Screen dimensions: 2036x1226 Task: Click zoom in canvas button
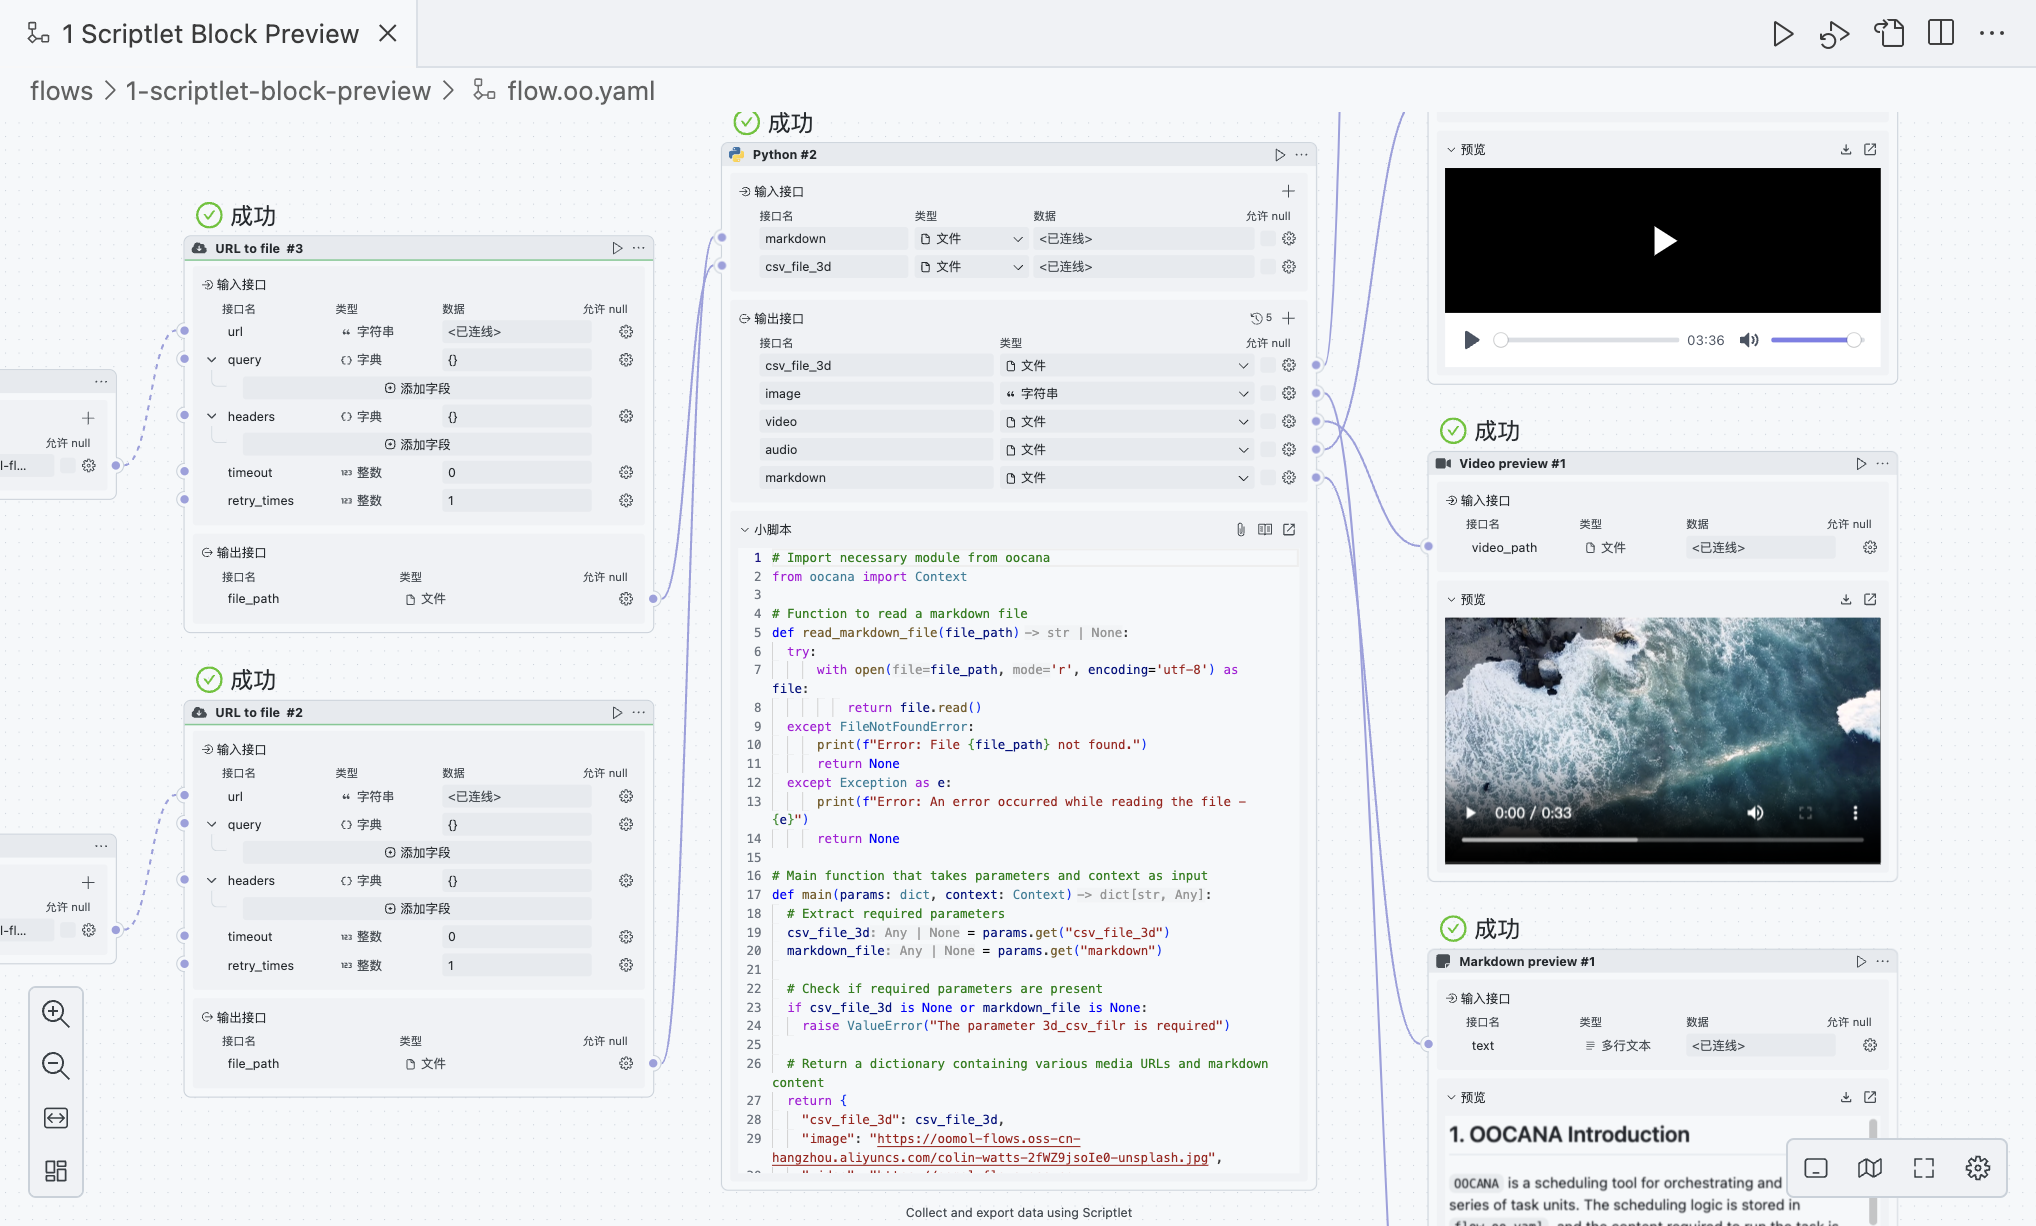tap(56, 1013)
